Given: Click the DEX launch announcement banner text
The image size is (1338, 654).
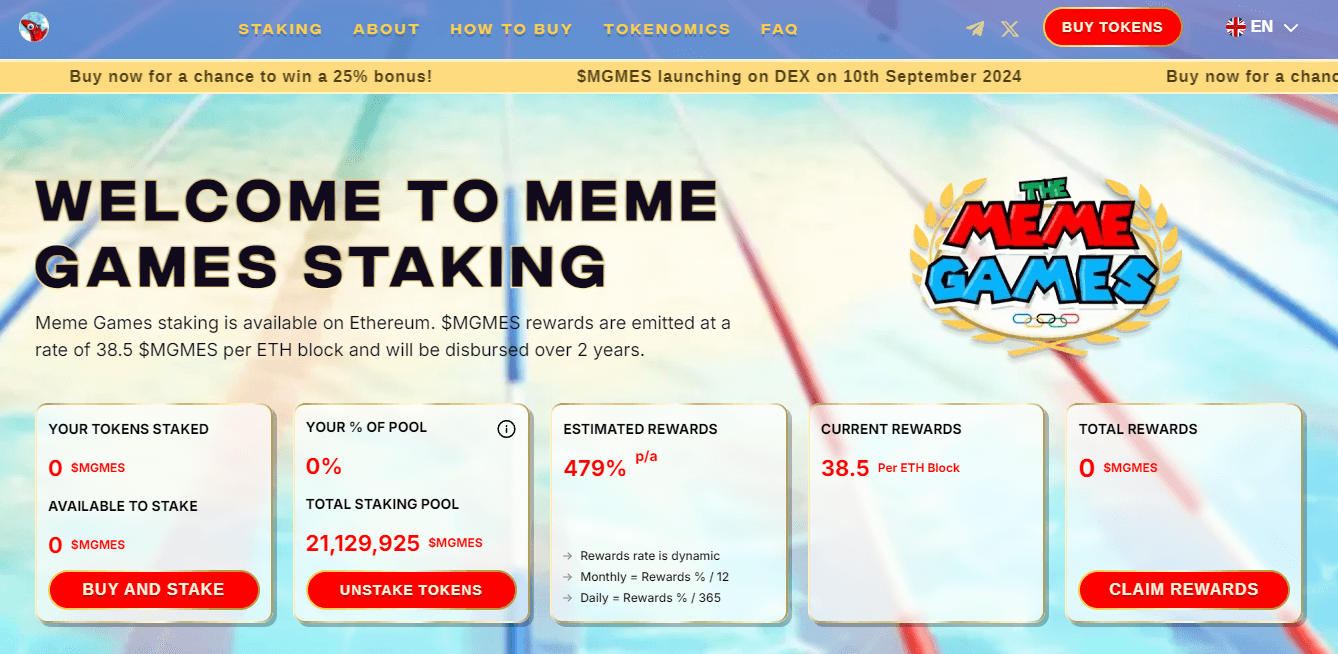Looking at the screenshot, I should (799, 76).
